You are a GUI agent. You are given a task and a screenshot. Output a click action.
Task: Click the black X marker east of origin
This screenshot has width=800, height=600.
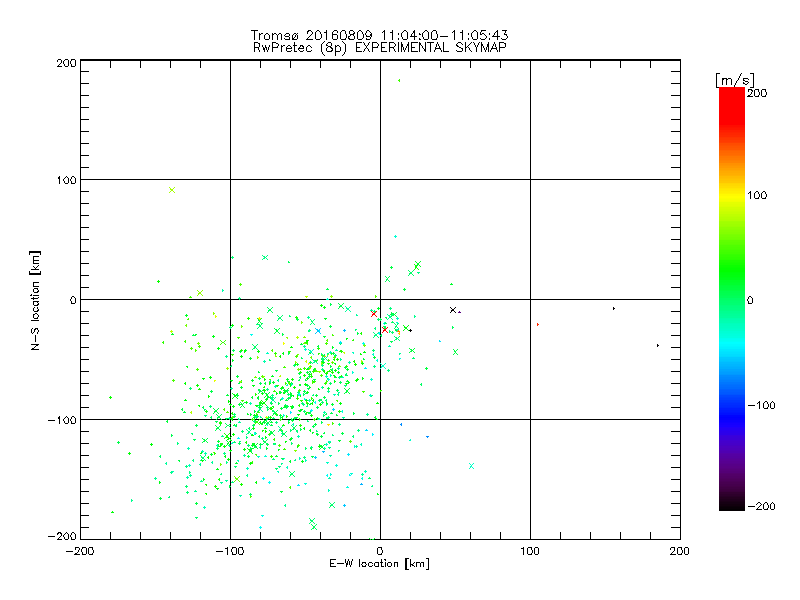point(453,310)
